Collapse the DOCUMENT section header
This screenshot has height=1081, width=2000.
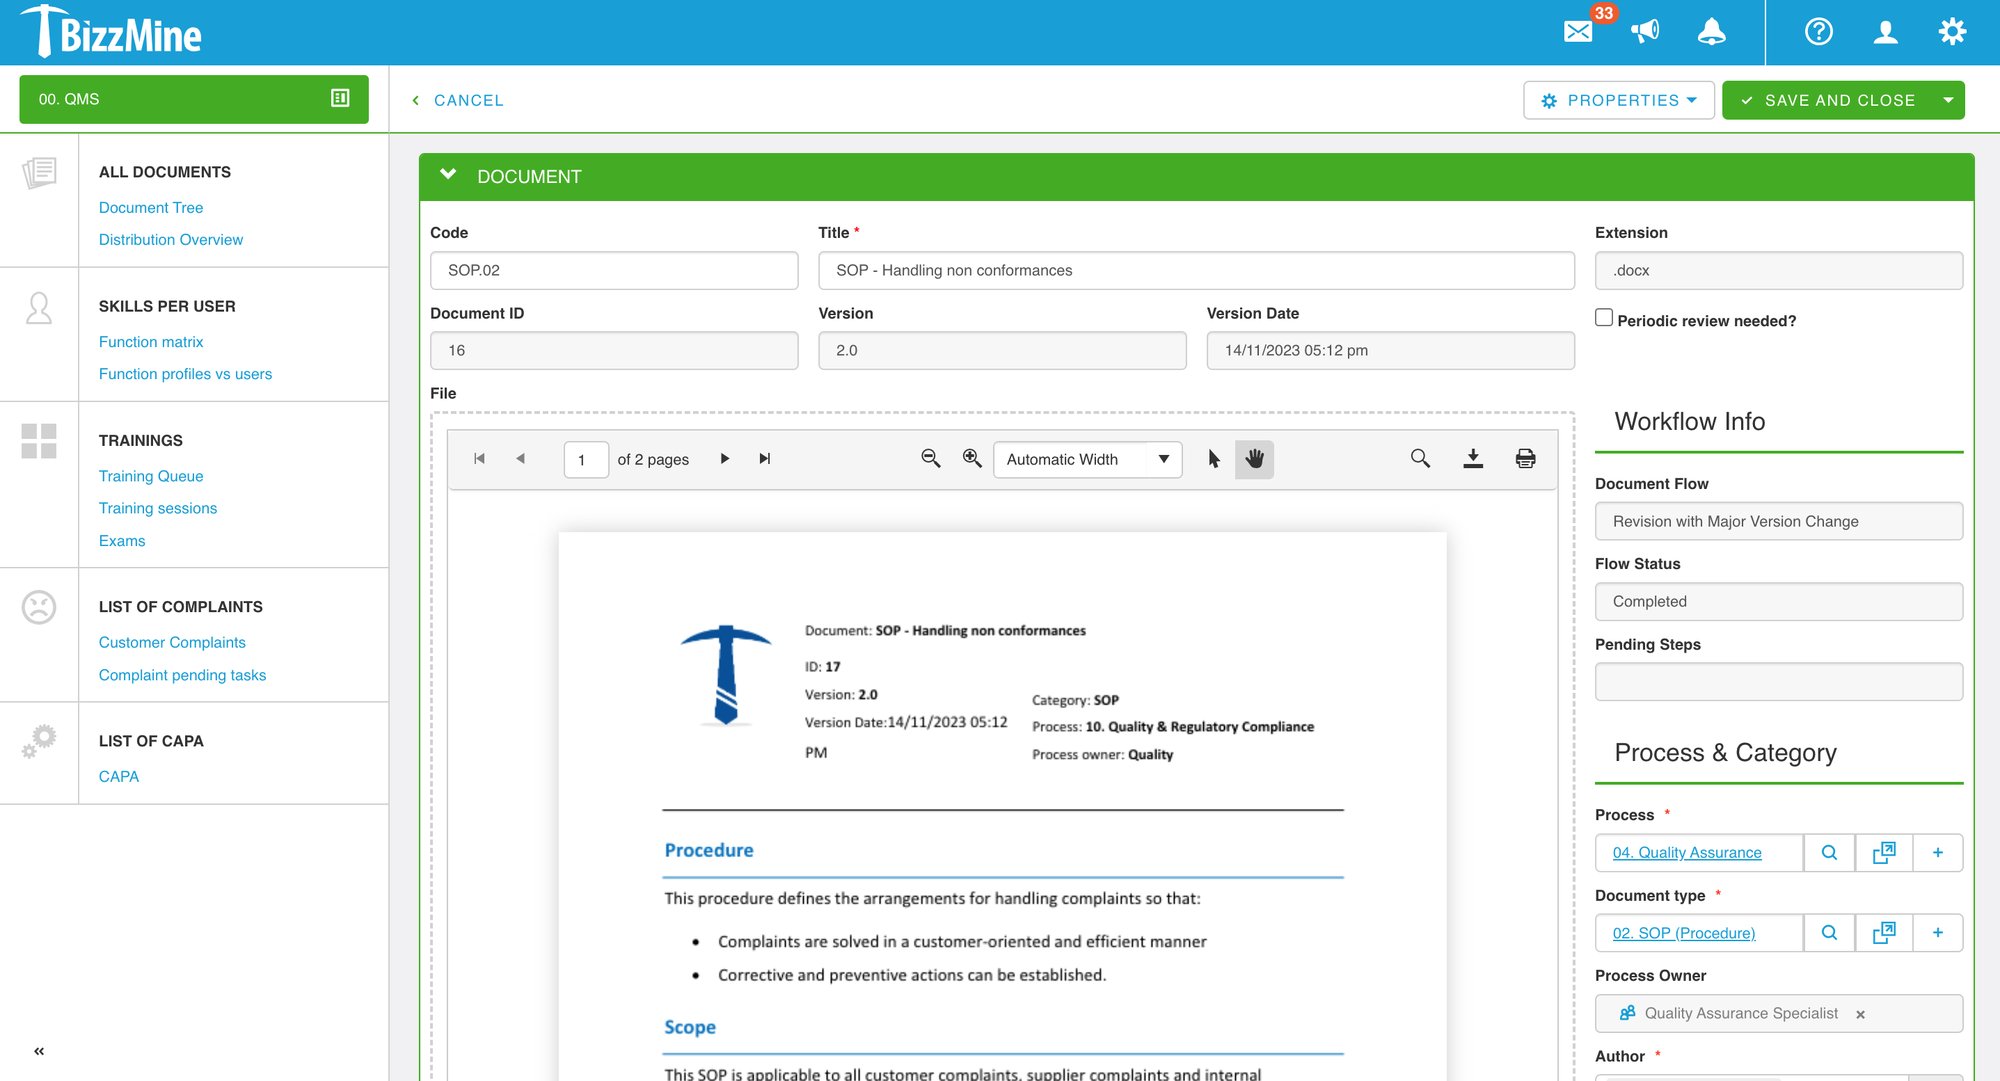448,173
